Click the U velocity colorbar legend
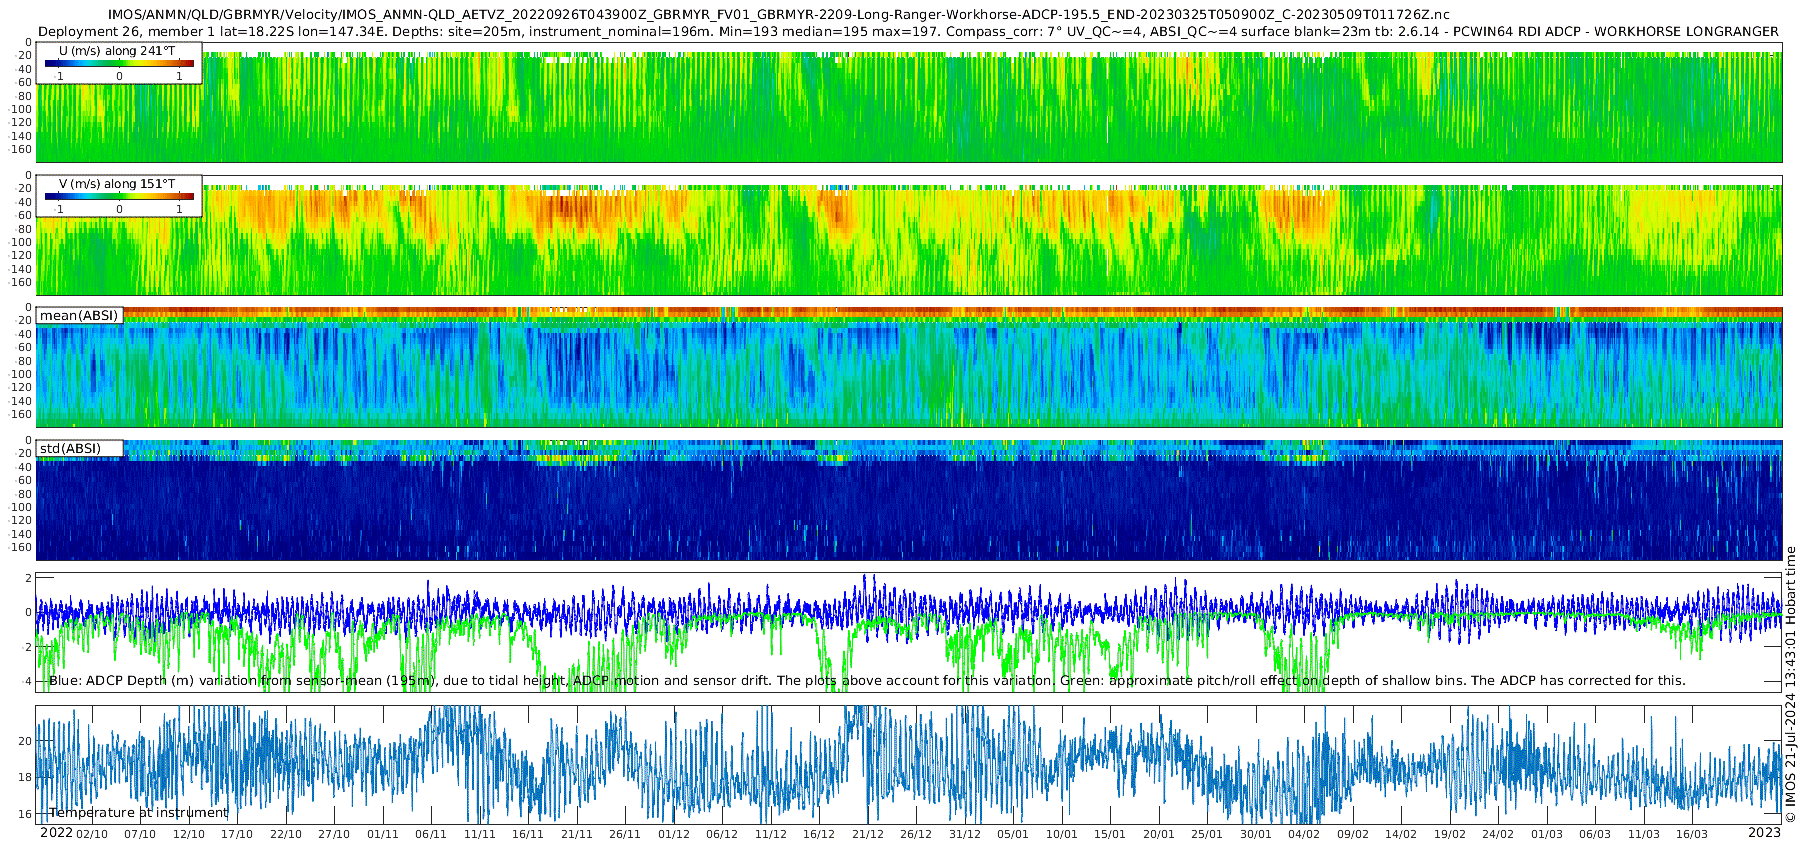1800x850 pixels. [119, 63]
